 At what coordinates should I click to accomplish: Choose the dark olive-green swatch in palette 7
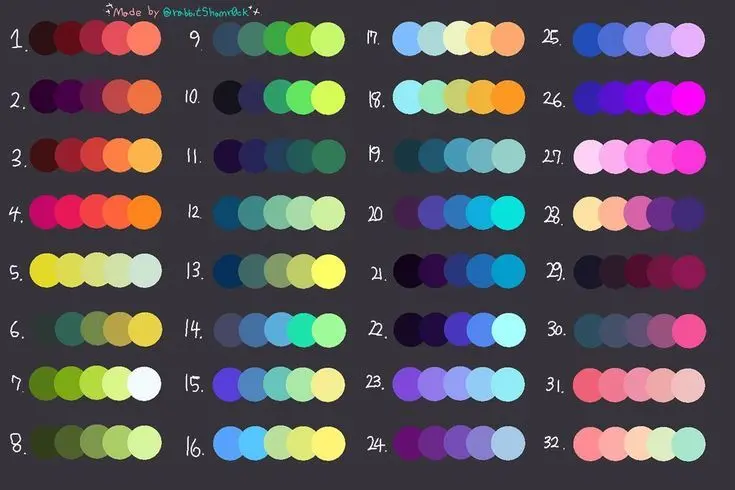coord(43,384)
